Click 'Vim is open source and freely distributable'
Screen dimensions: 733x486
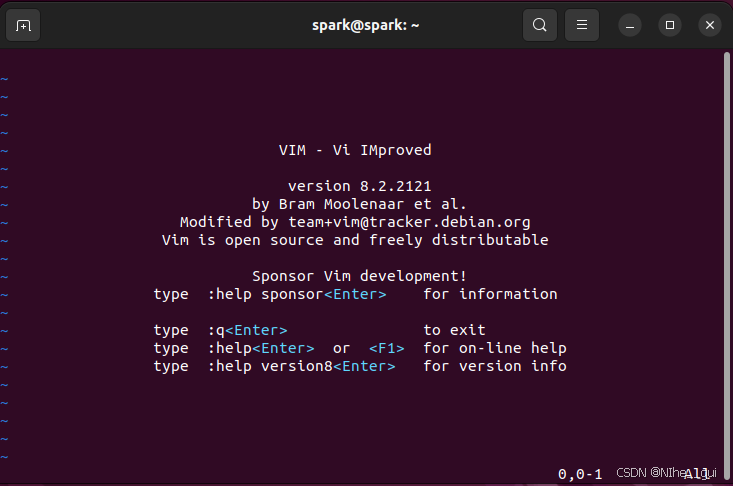coord(355,240)
